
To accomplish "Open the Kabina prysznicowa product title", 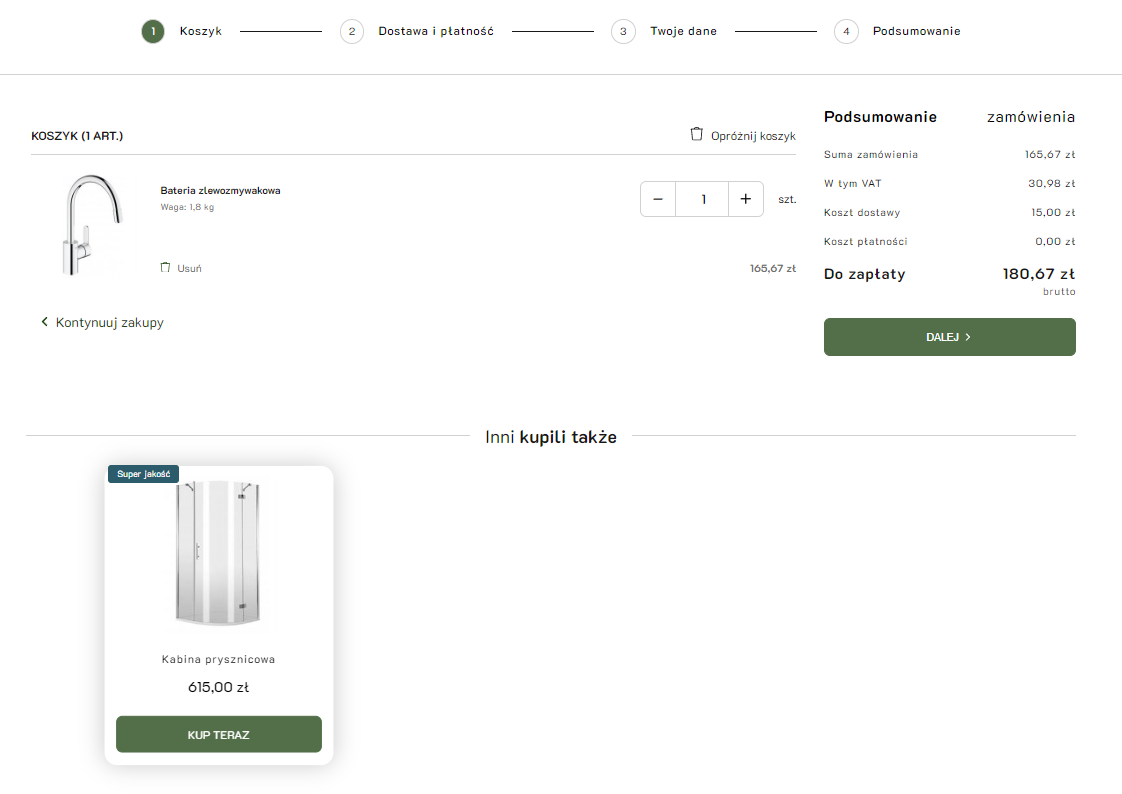I will tap(218, 660).
